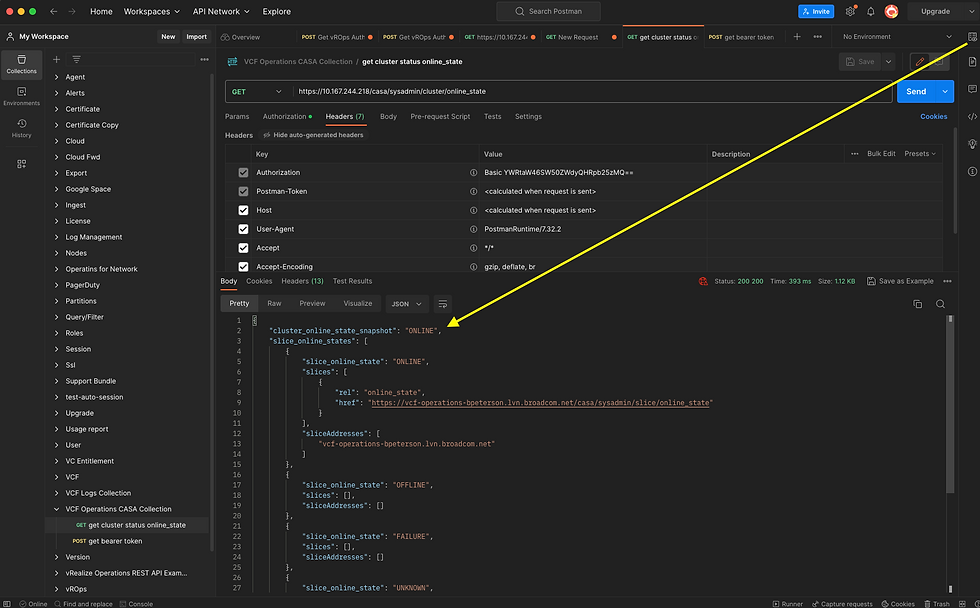Open the environment quick look icon
The width and height of the screenshot is (980, 608).
972,37
